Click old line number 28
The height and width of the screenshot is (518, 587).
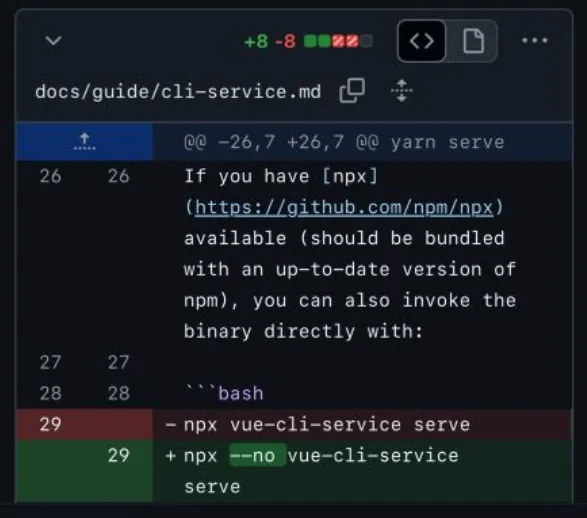[50, 393]
